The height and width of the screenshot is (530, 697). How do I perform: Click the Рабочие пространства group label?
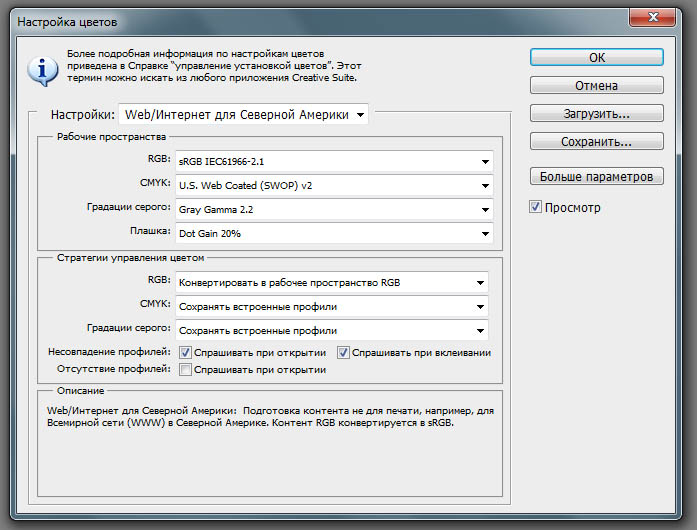[111, 137]
